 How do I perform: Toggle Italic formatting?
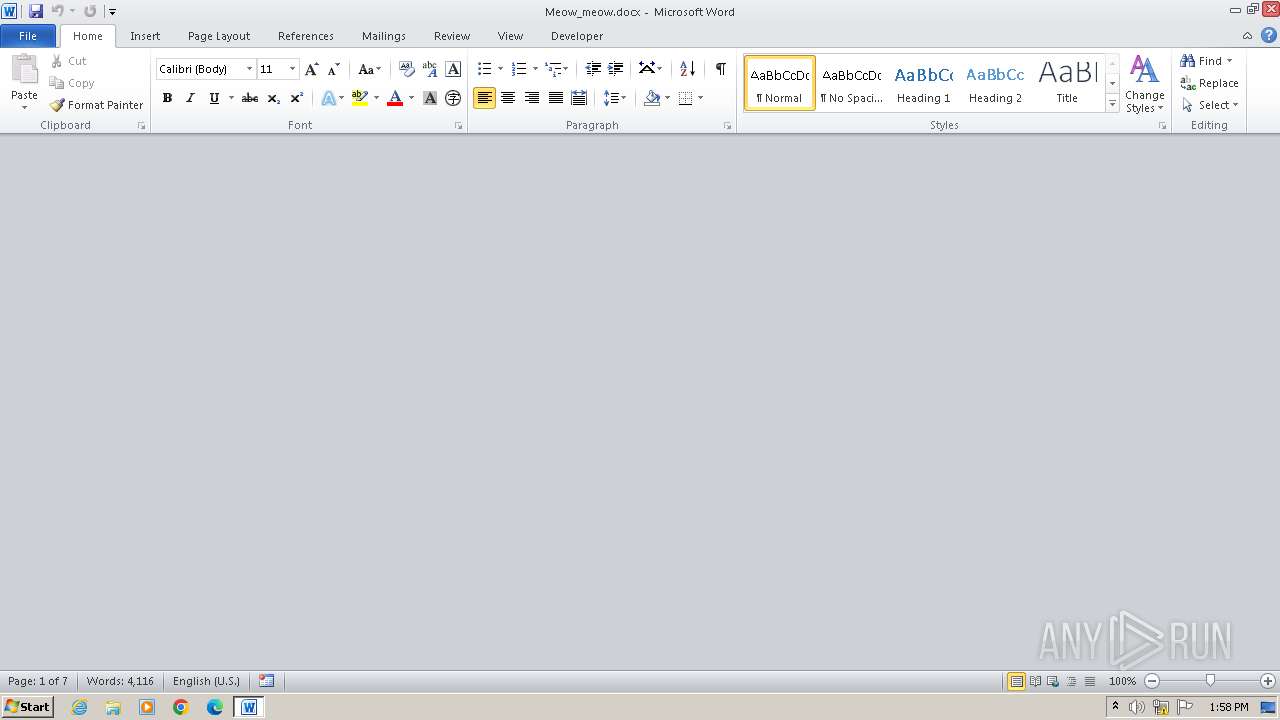190,98
